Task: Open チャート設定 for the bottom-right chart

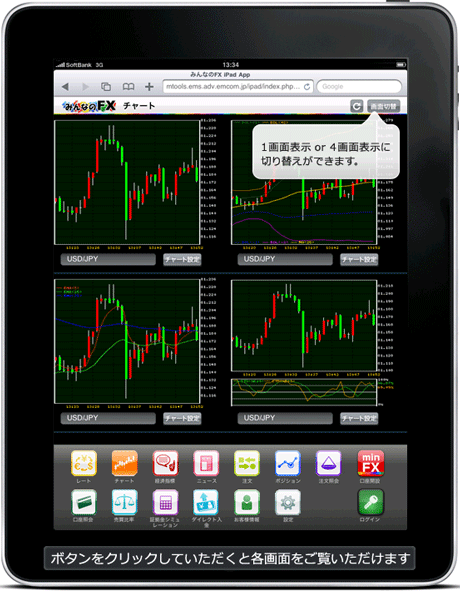Action: click(x=359, y=418)
